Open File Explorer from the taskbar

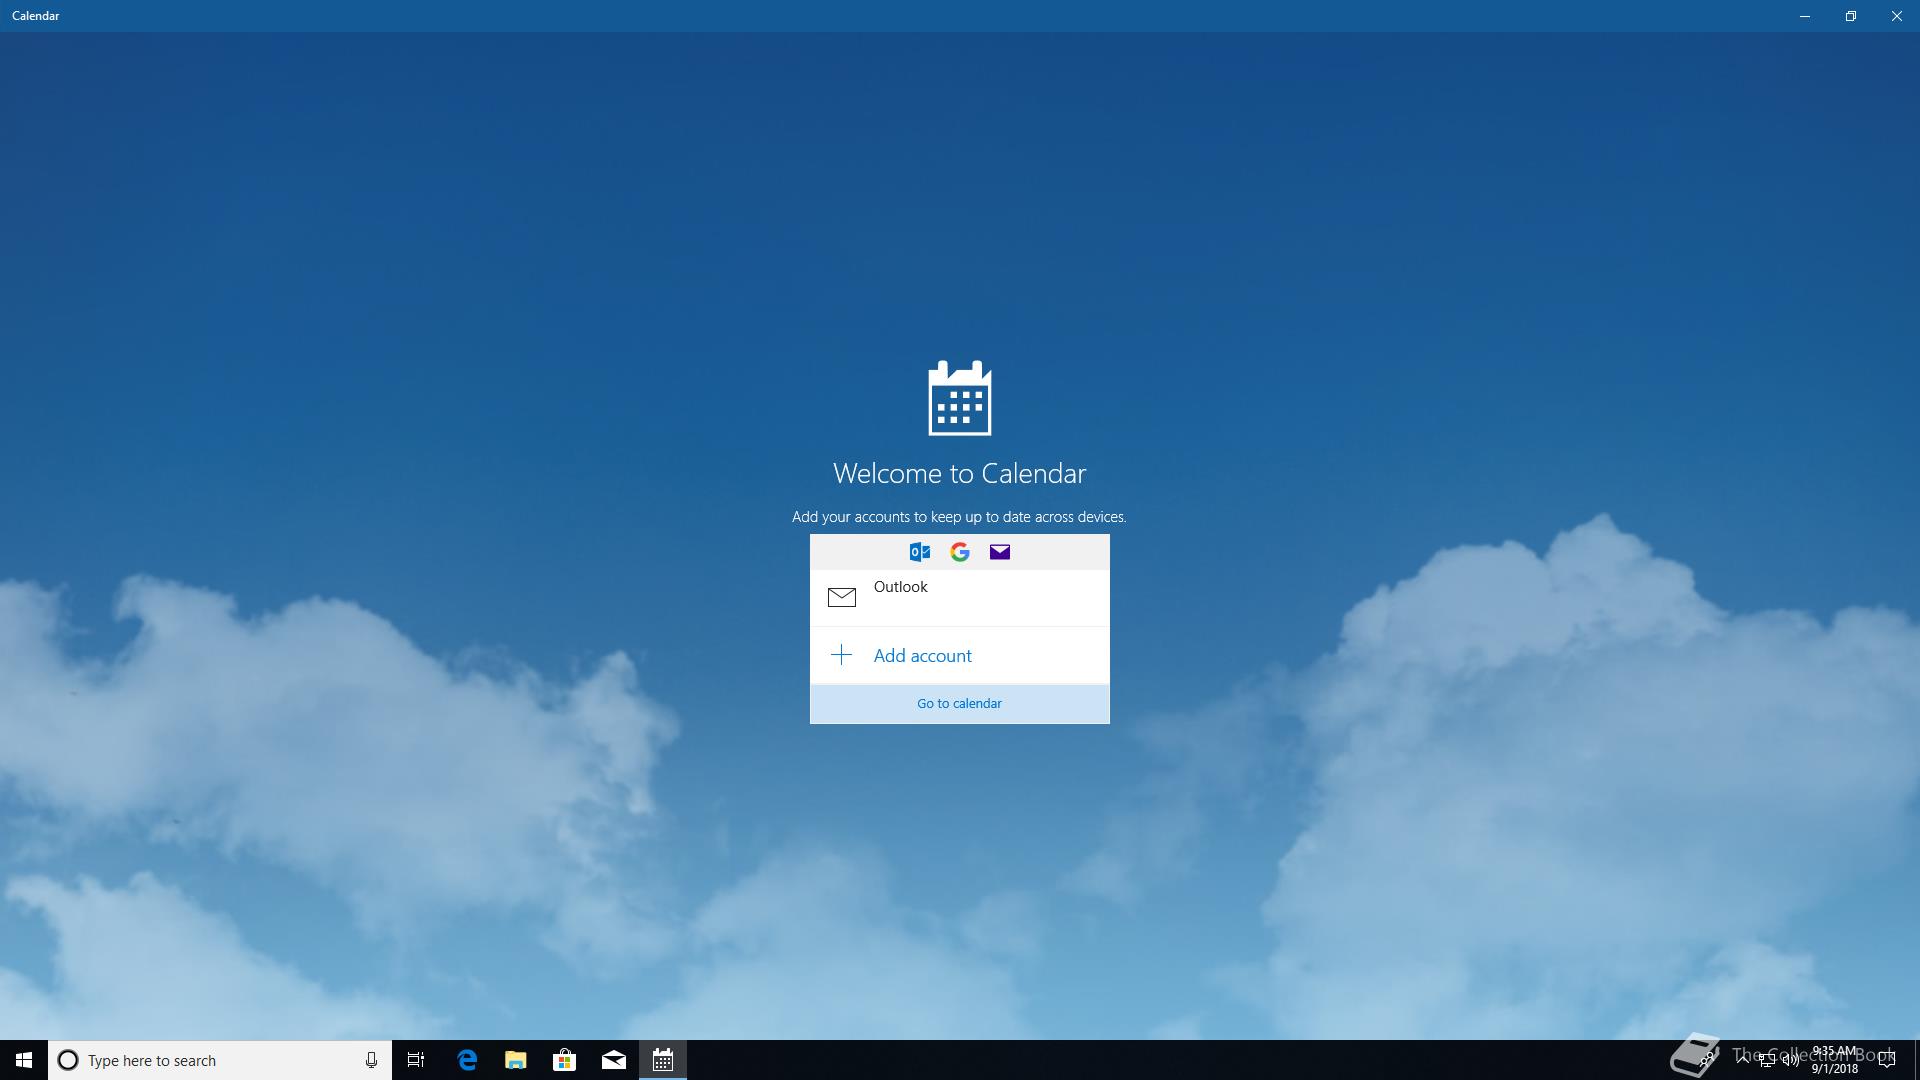point(516,1060)
